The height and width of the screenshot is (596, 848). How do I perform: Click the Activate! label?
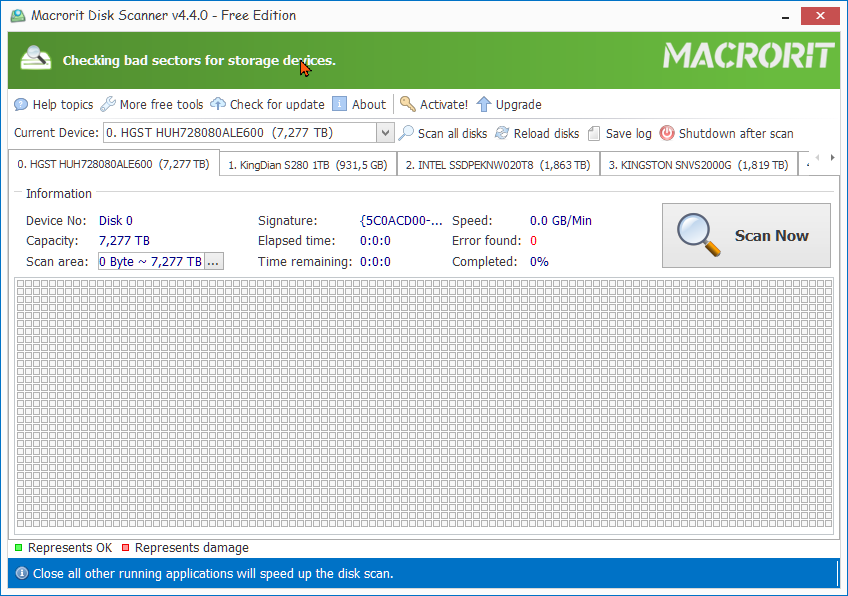coord(444,104)
